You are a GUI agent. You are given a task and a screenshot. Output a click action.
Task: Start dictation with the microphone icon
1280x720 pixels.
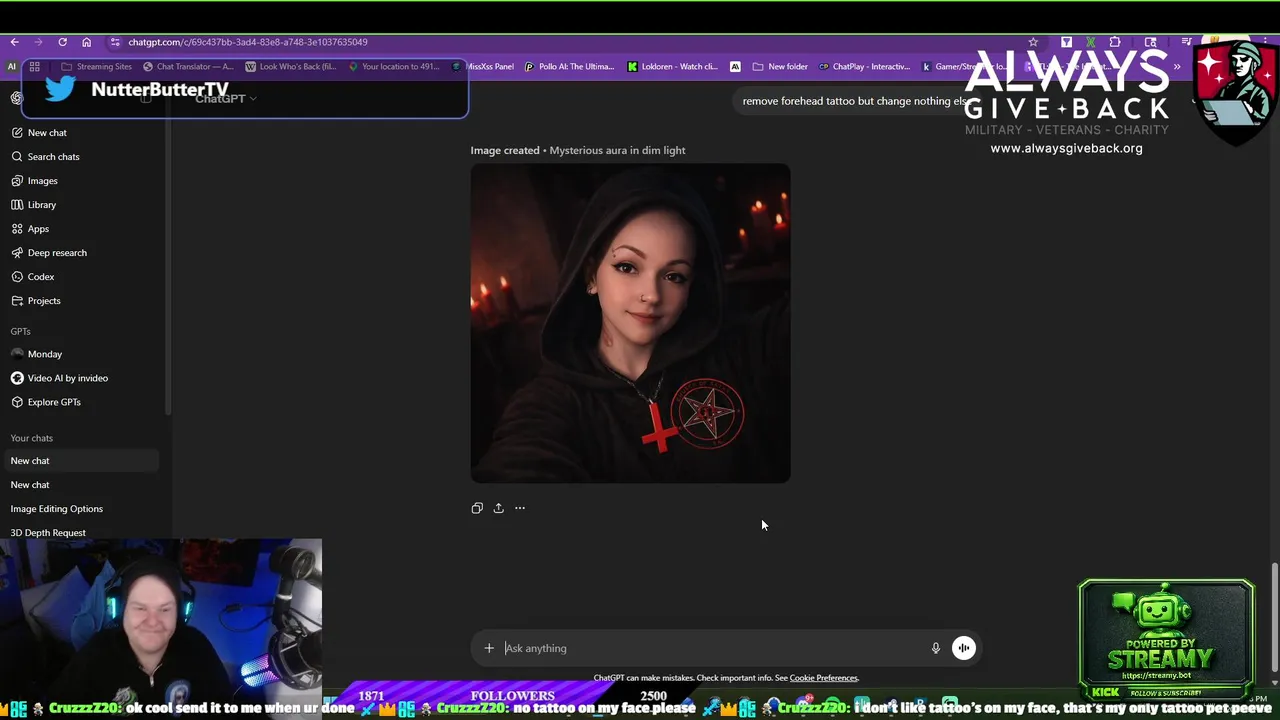click(x=936, y=648)
